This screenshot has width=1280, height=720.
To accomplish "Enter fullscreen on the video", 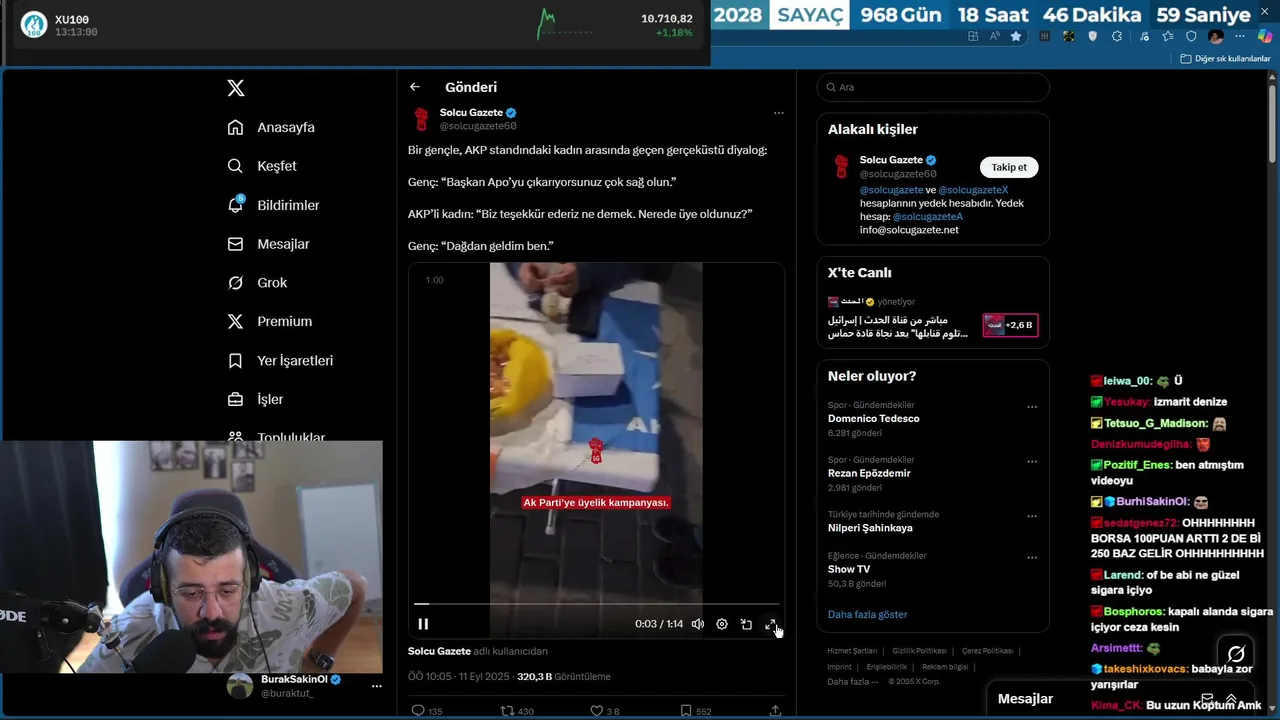I will point(771,624).
